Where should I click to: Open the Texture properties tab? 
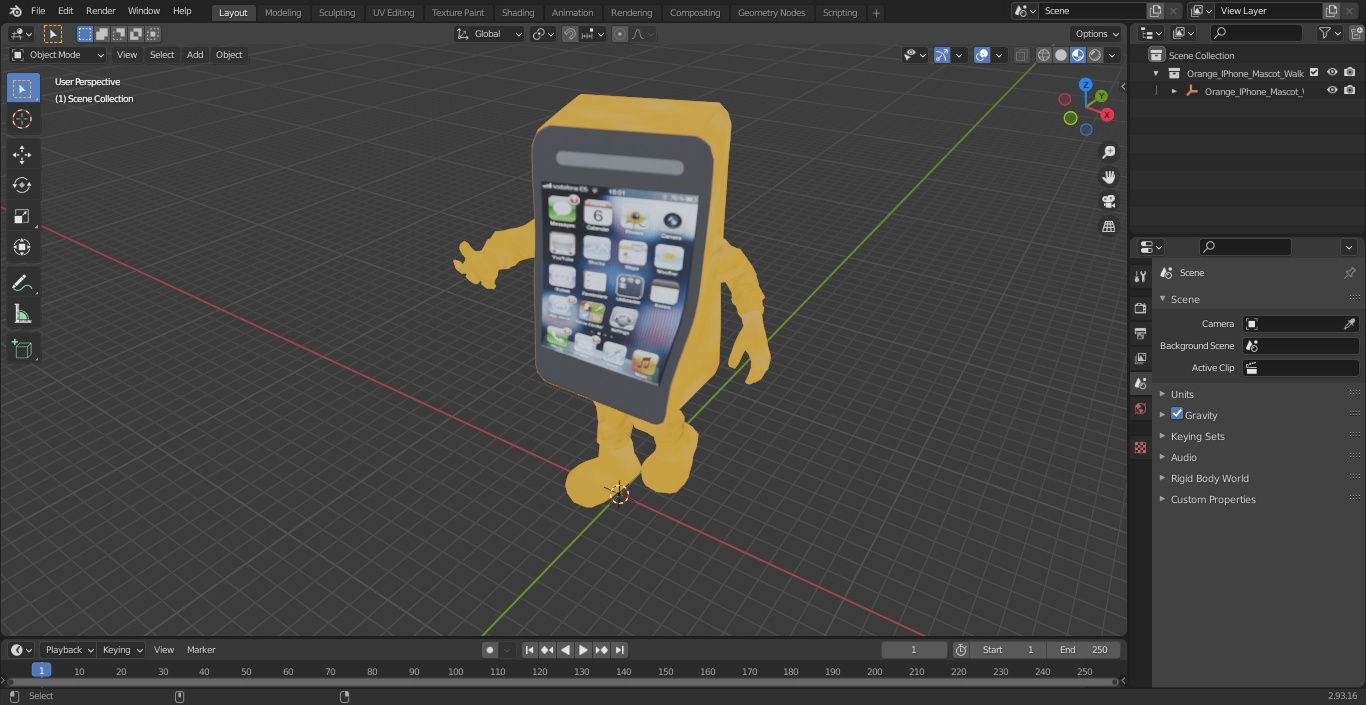click(x=1140, y=447)
